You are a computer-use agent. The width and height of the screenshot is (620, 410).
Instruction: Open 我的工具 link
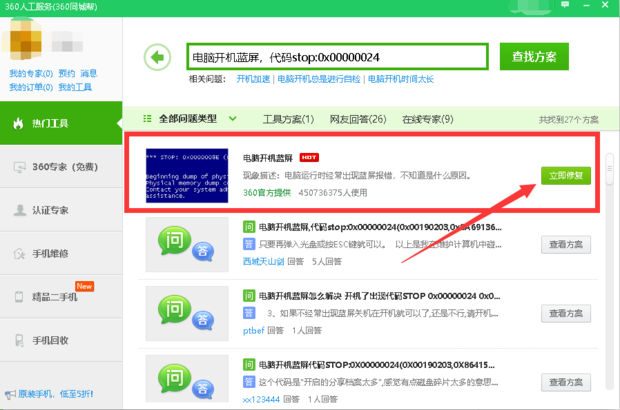pyautogui.click(x=75, y=87)
